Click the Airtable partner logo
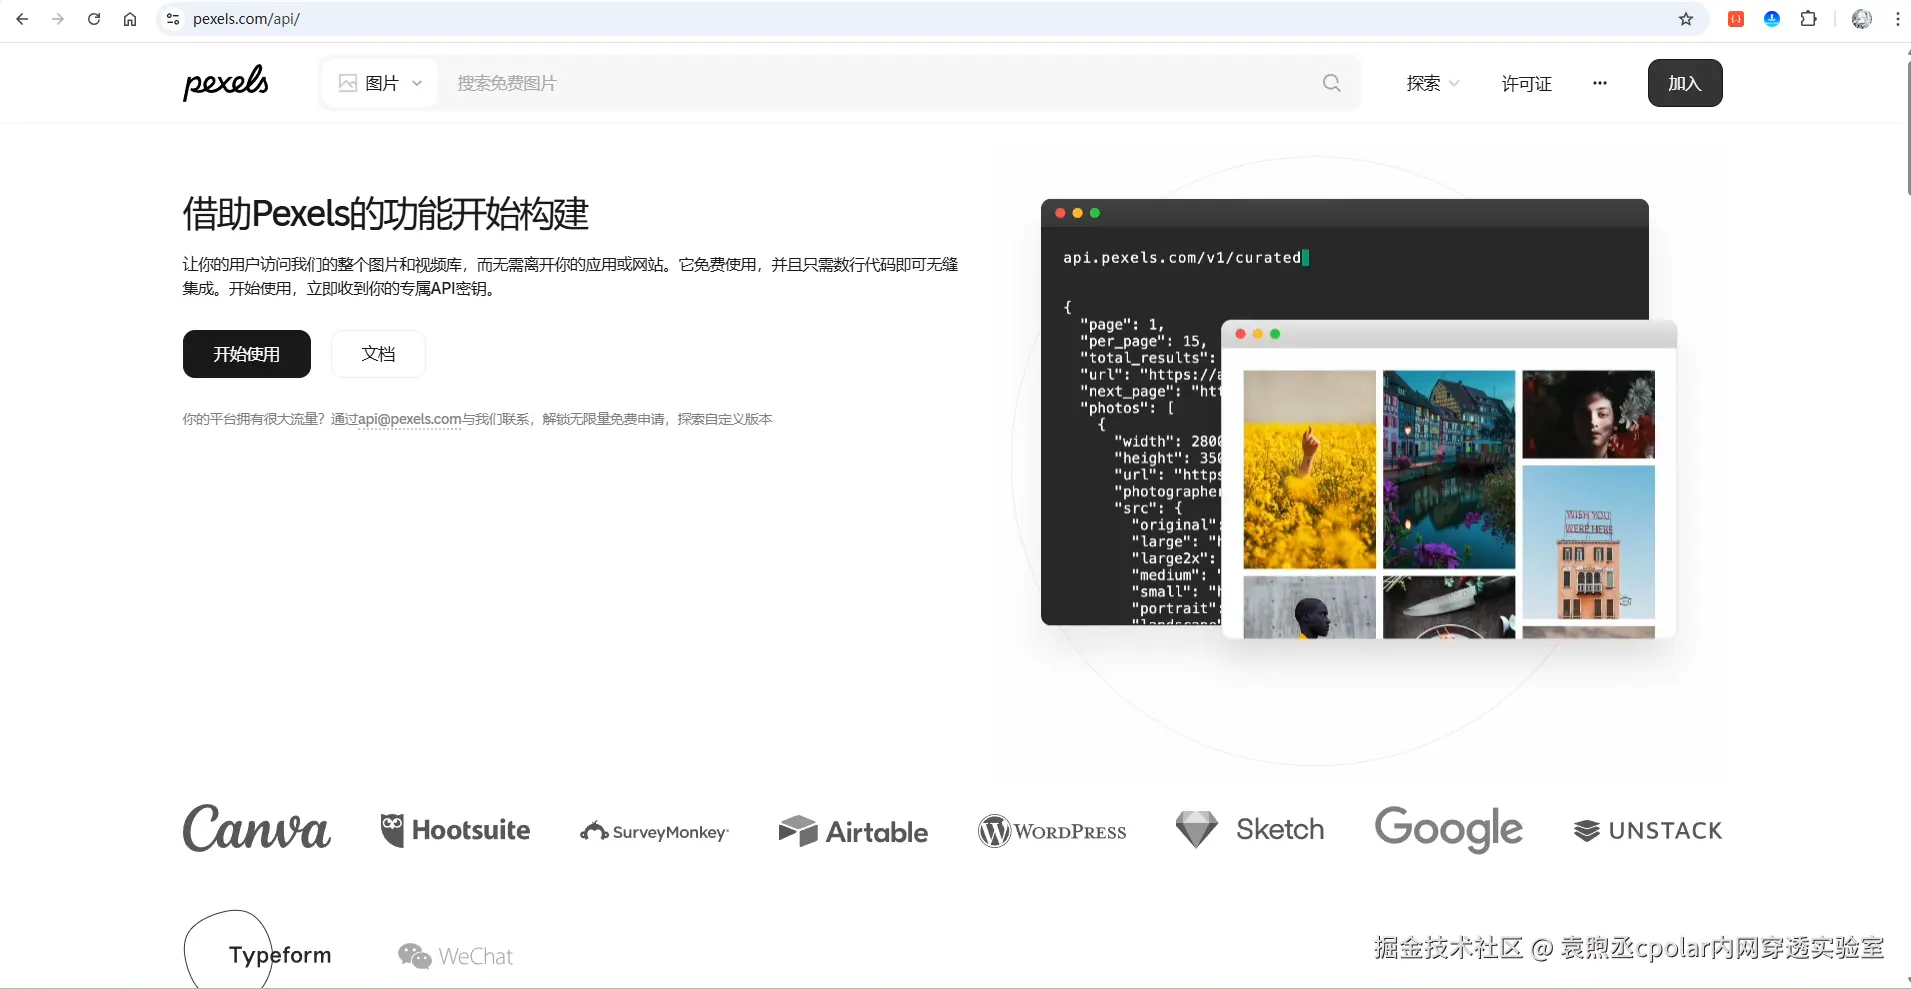This screenshot has height=989, width=1911. click(x=852, y=830)
